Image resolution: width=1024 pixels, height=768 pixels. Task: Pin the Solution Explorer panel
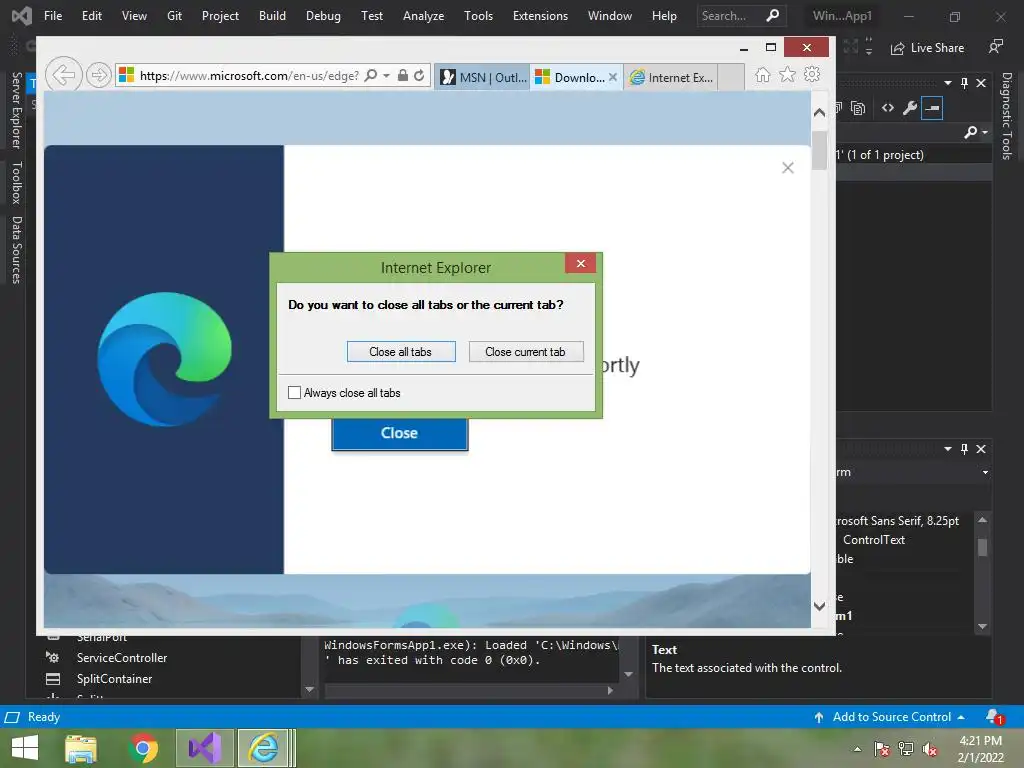965,83
